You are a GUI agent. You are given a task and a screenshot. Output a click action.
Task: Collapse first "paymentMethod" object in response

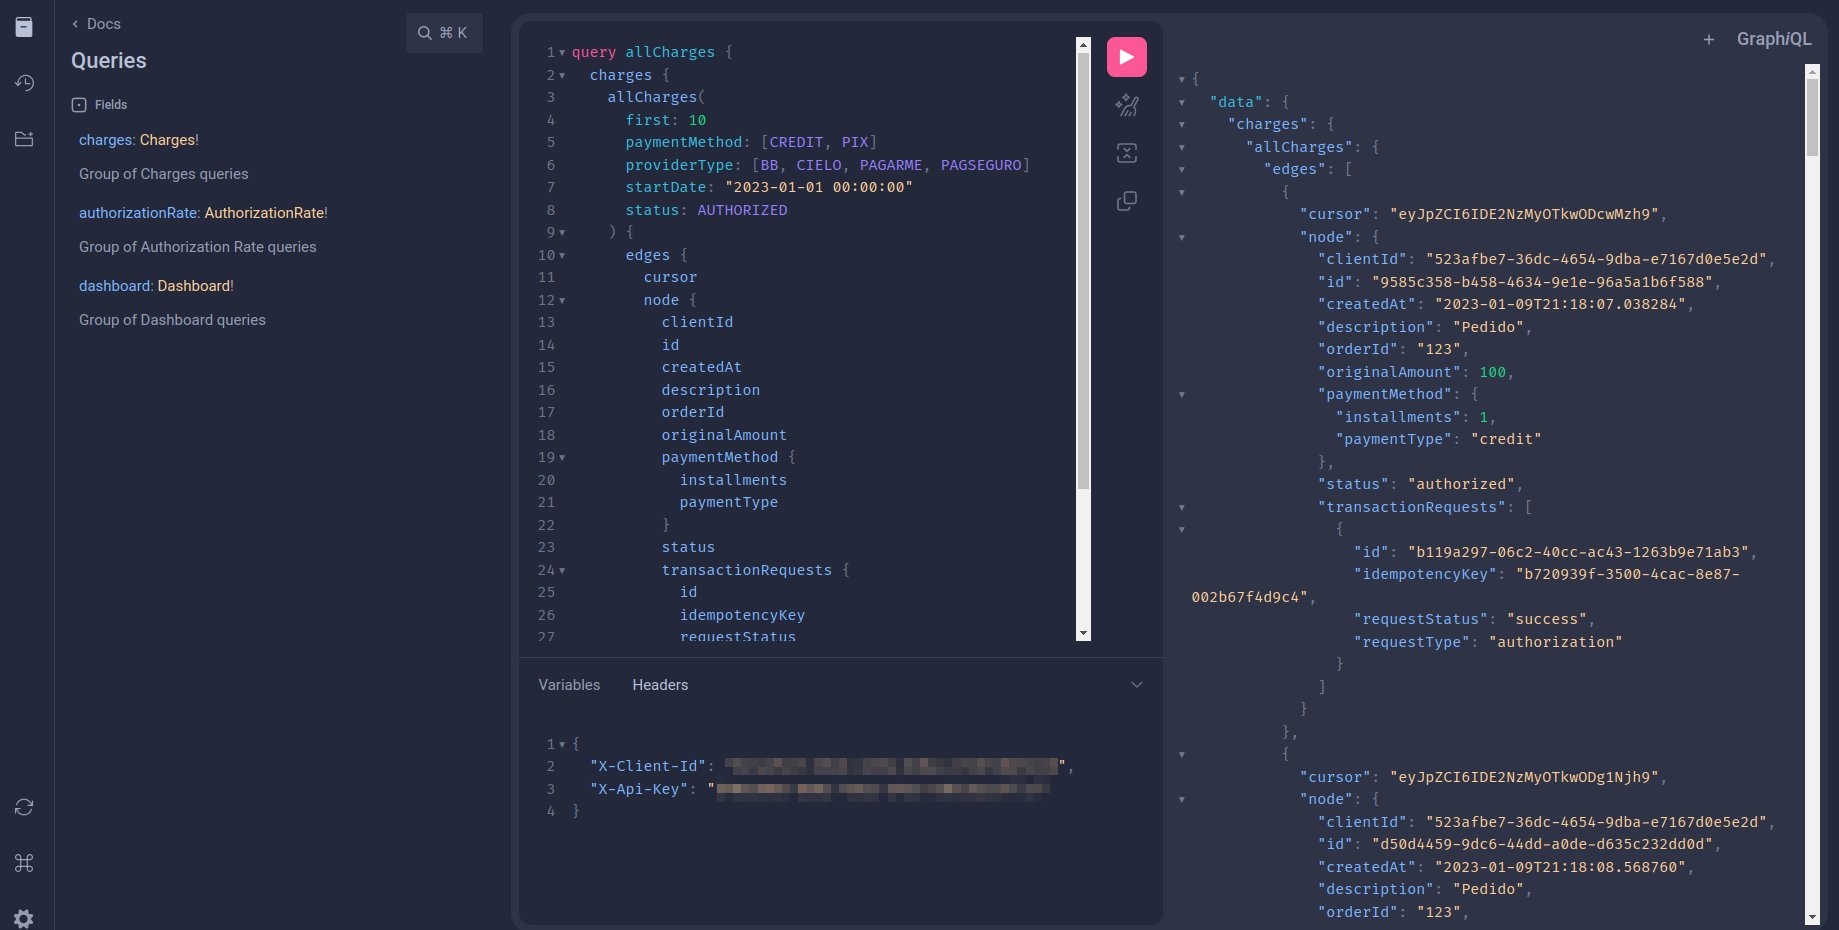1182,395
